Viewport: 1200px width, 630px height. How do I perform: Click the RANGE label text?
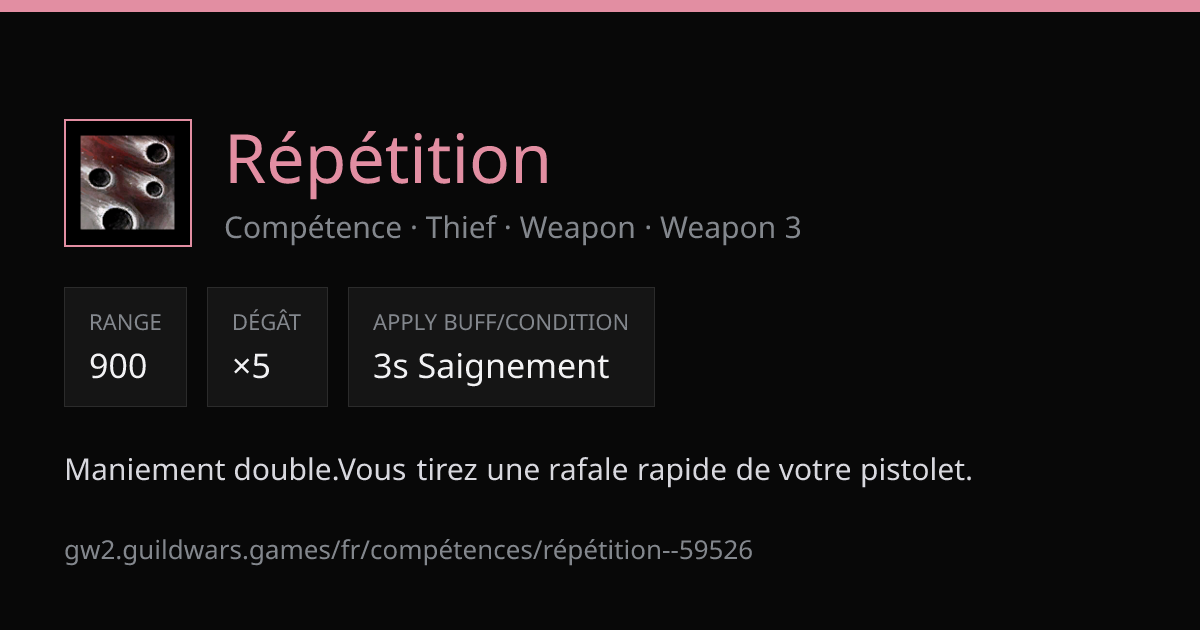pyautogui.click(x=125, y=322)
